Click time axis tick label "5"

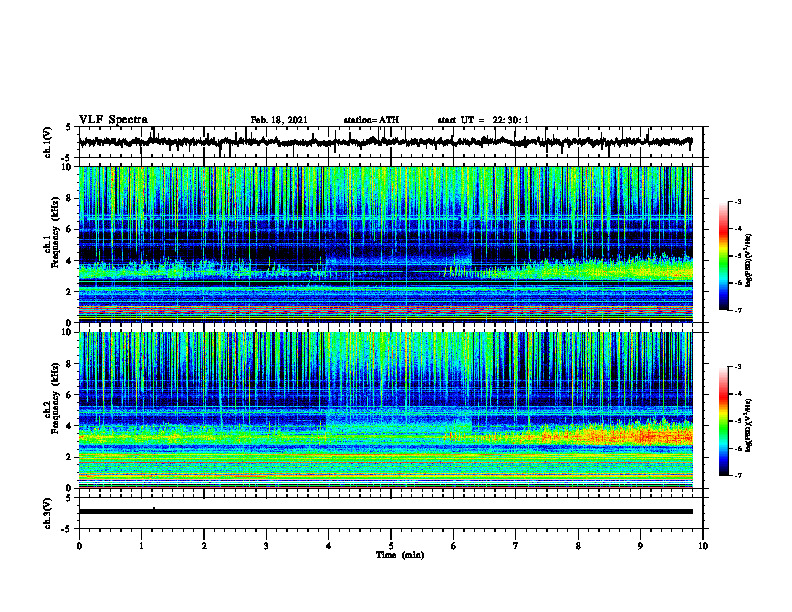pyautogui.click(x=391, y=546)
